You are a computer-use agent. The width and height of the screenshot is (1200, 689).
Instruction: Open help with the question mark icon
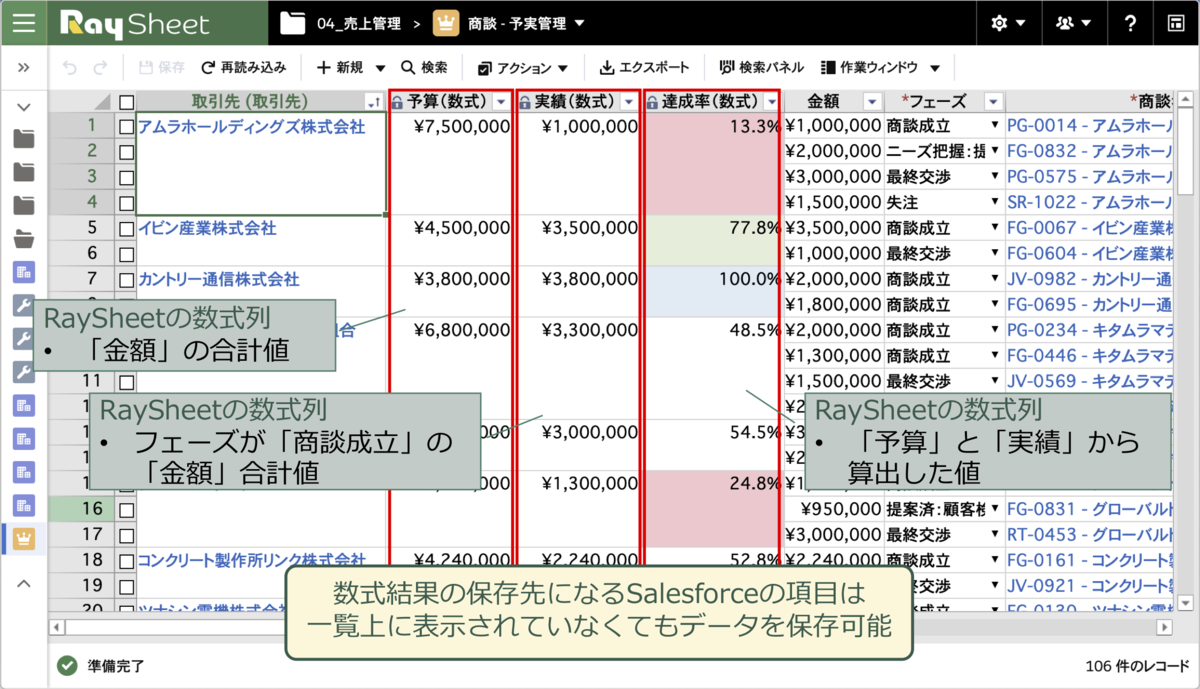pos(1130,23)
